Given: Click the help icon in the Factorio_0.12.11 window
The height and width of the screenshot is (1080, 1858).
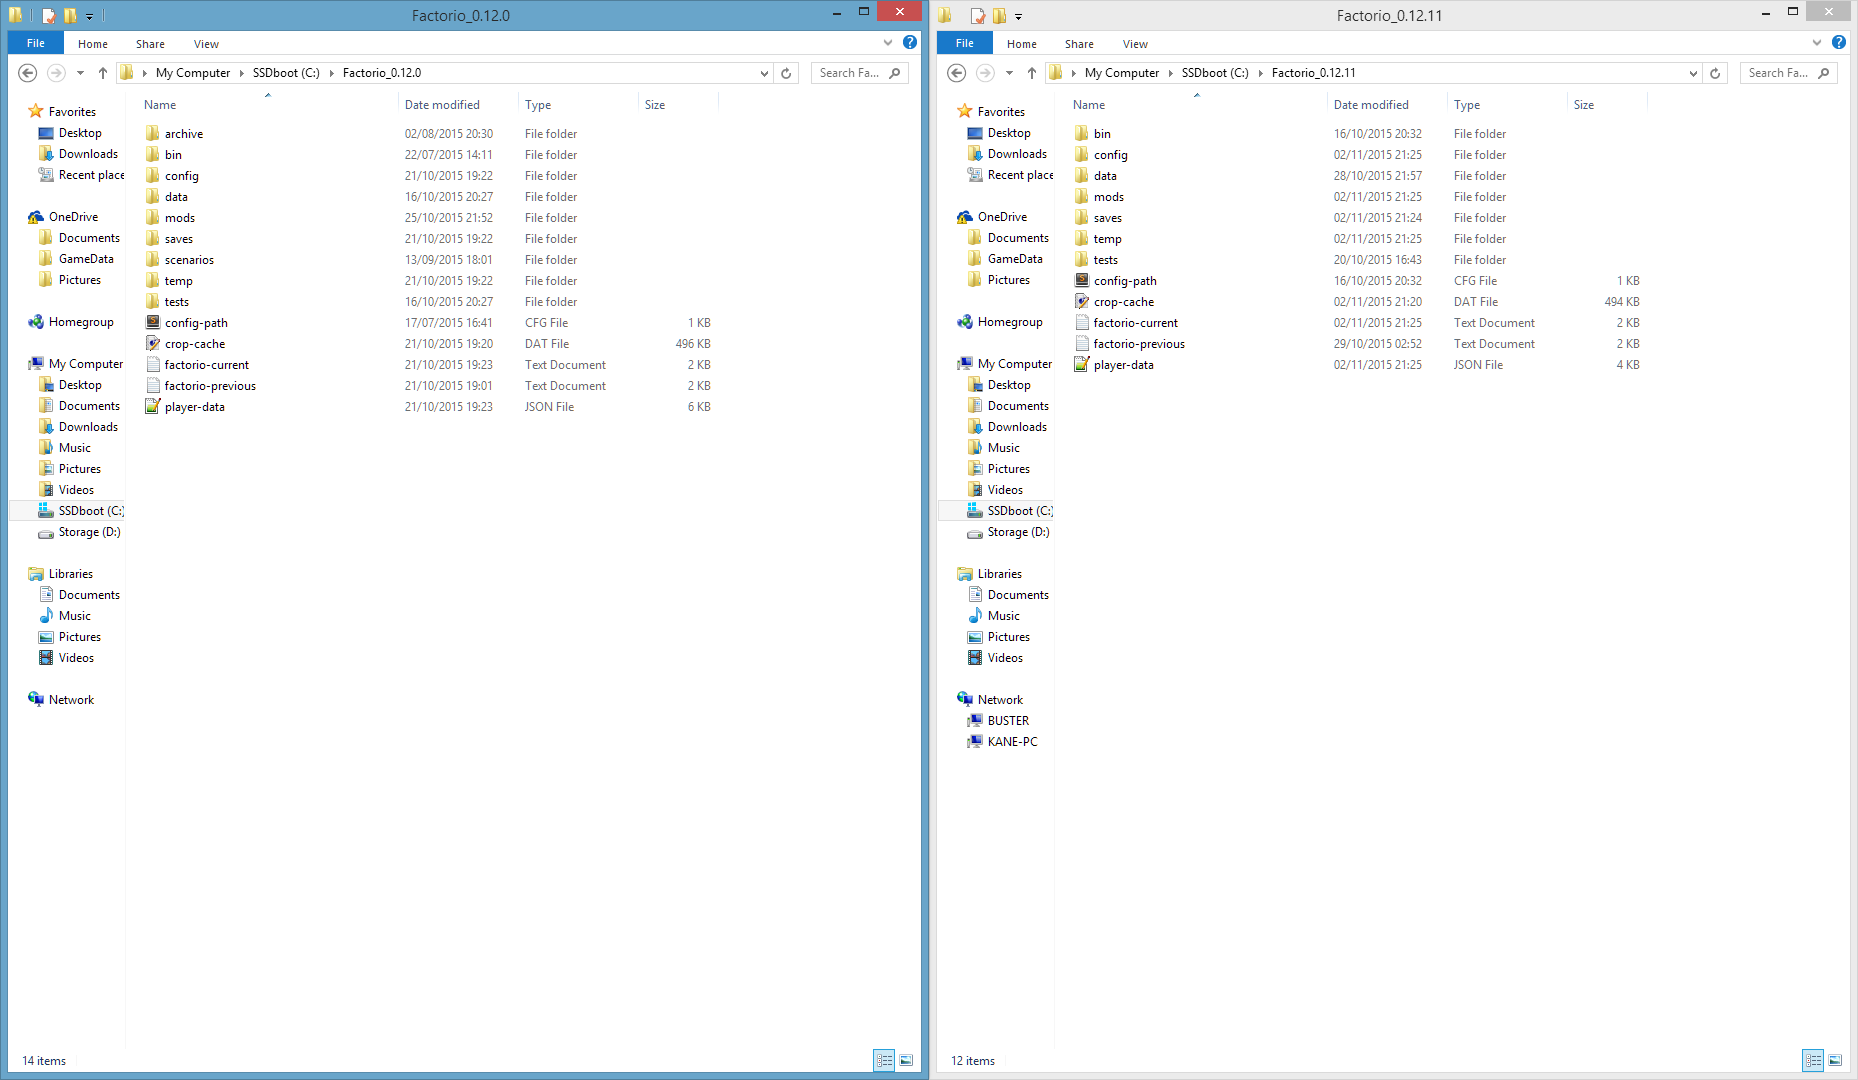Looking at the screenshot, I should 1838,43.
